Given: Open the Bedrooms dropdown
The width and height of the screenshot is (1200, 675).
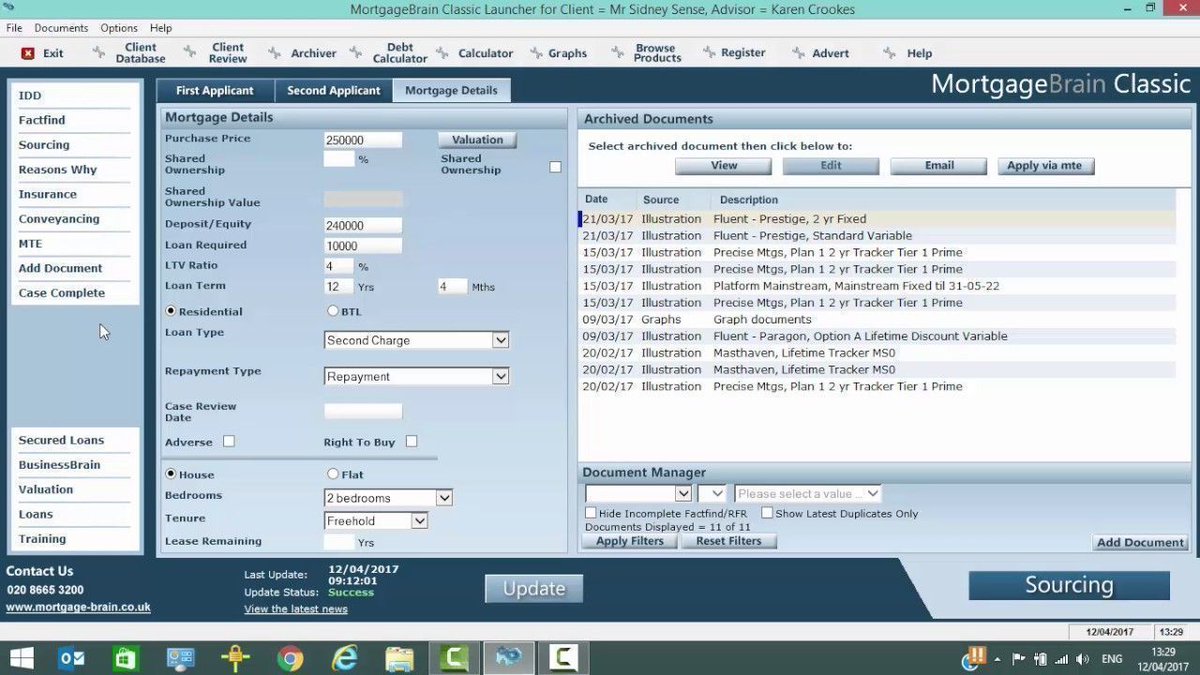Looking at the screenshot, I should 389,497.
